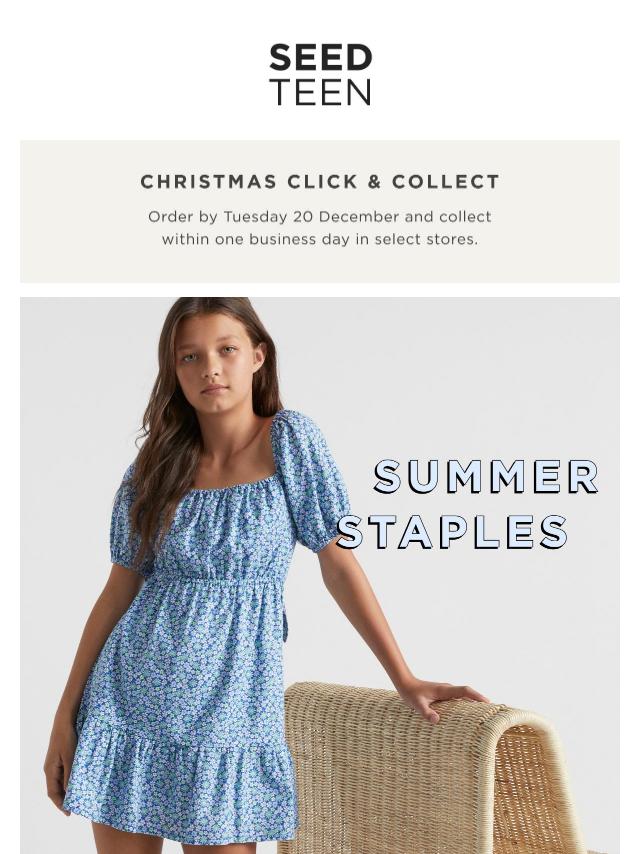Open the Summer Staples hero image
Viewport: 640px width, 854px height.
[x=320, y=575]
